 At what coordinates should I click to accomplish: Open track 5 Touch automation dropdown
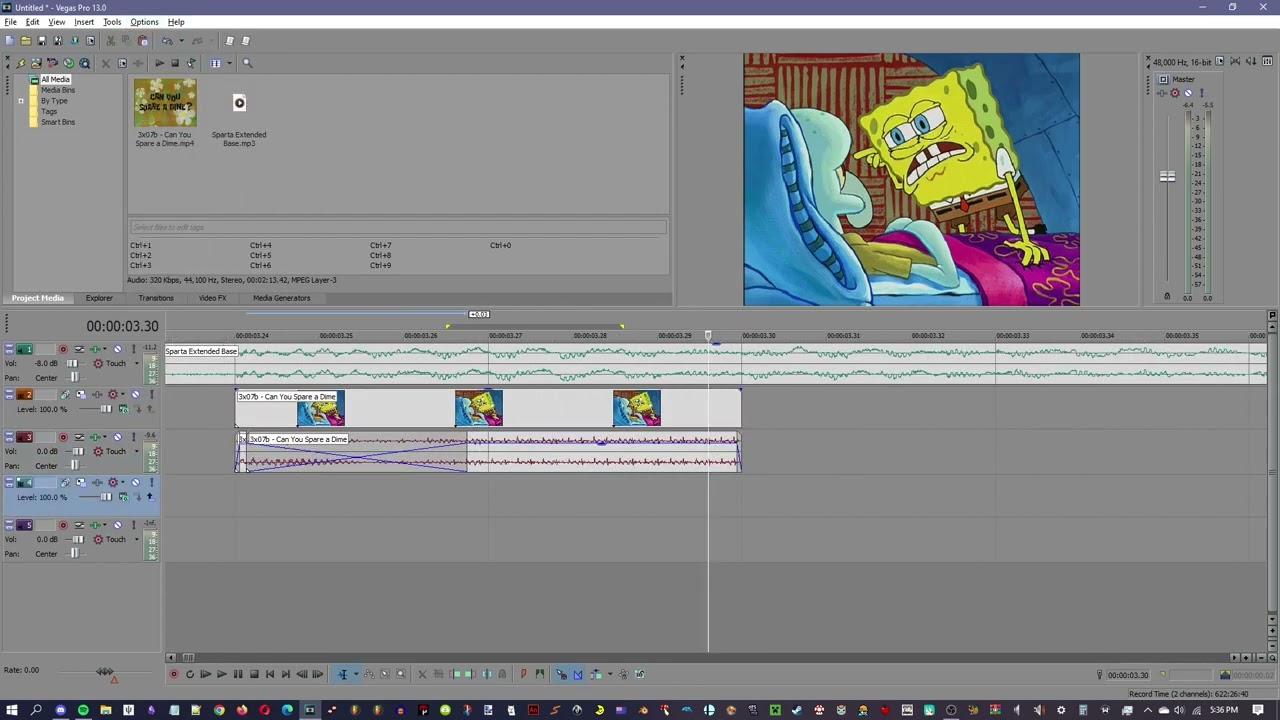(x=137, y=539)
